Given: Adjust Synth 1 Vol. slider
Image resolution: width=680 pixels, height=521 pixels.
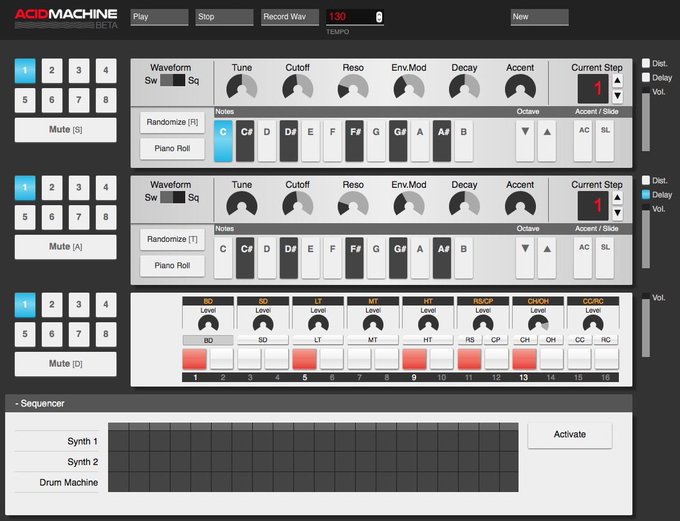Looking at the screenshot, I should click(646, 119).
